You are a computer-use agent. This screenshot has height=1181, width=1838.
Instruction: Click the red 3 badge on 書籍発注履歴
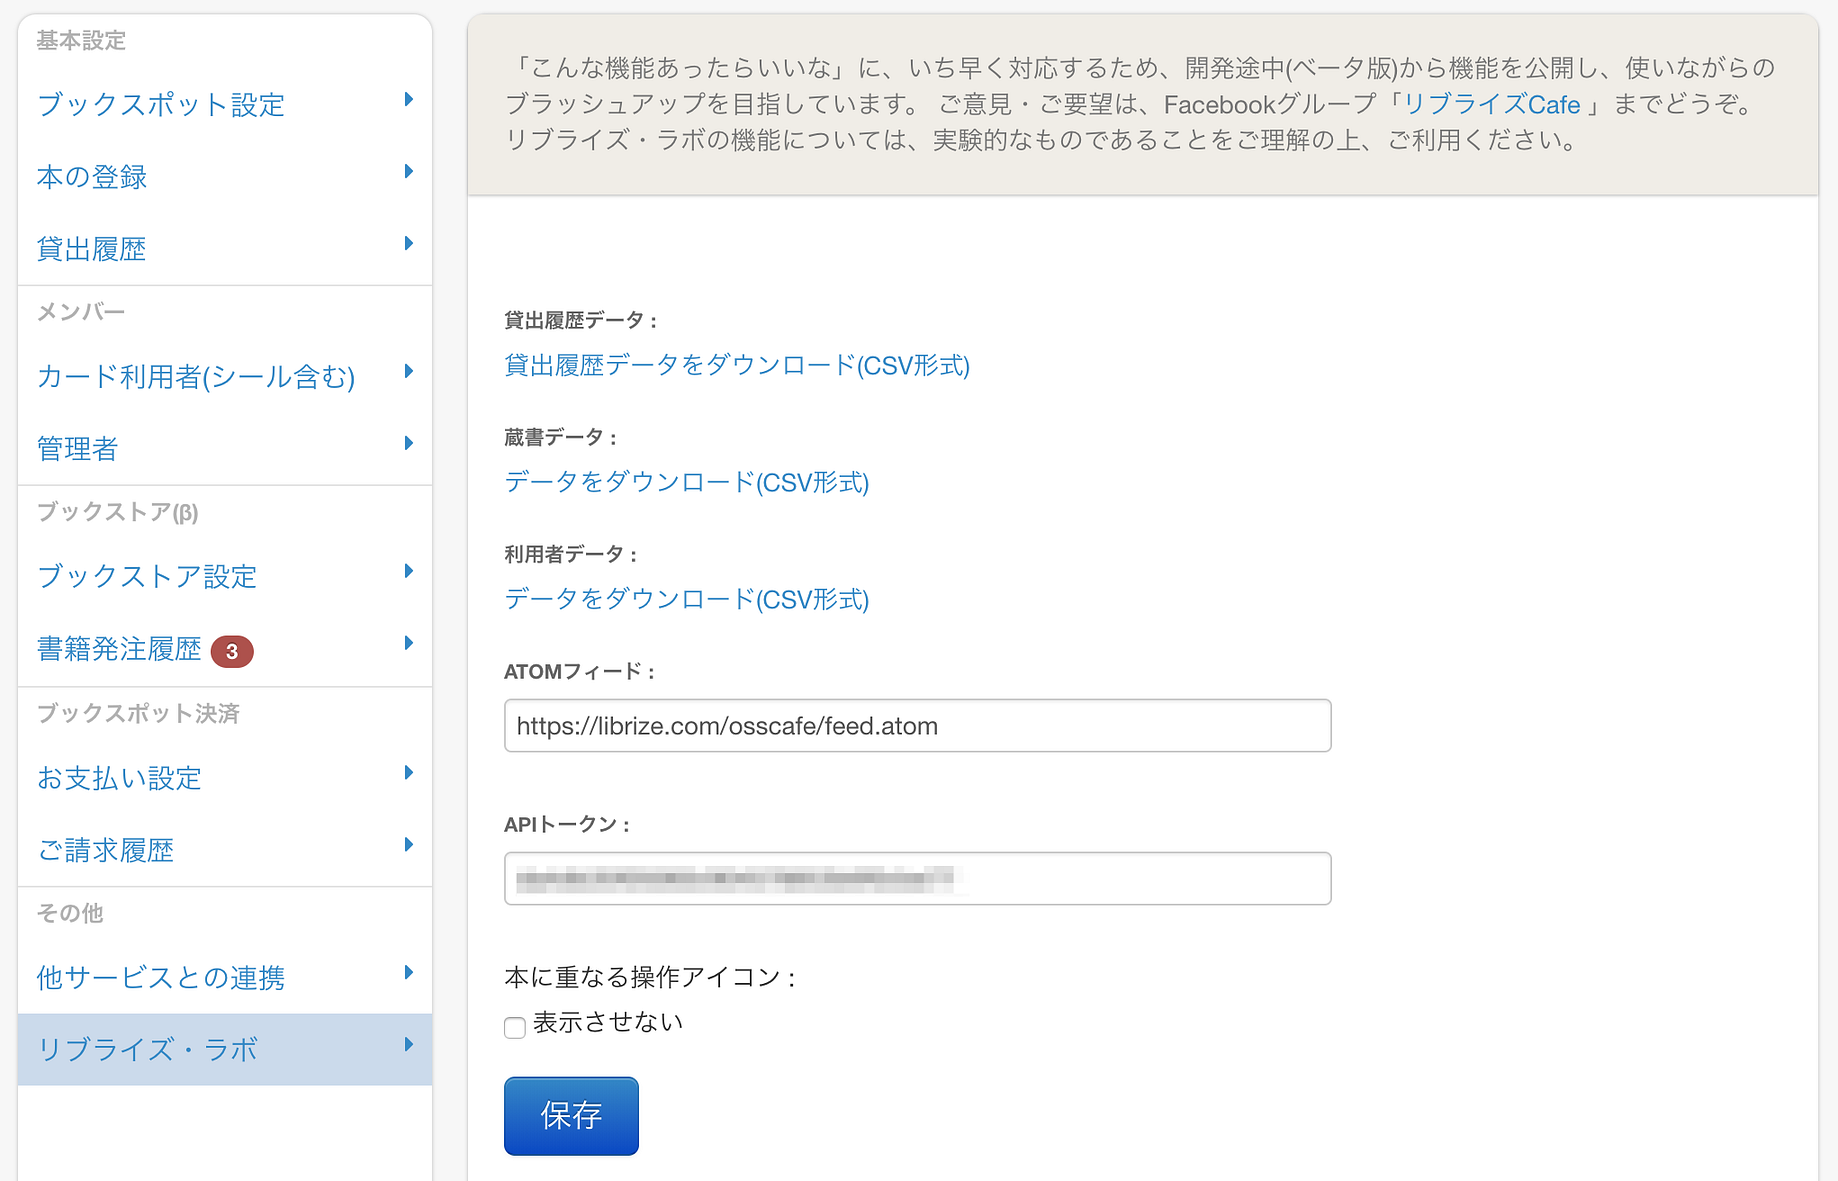232,651
